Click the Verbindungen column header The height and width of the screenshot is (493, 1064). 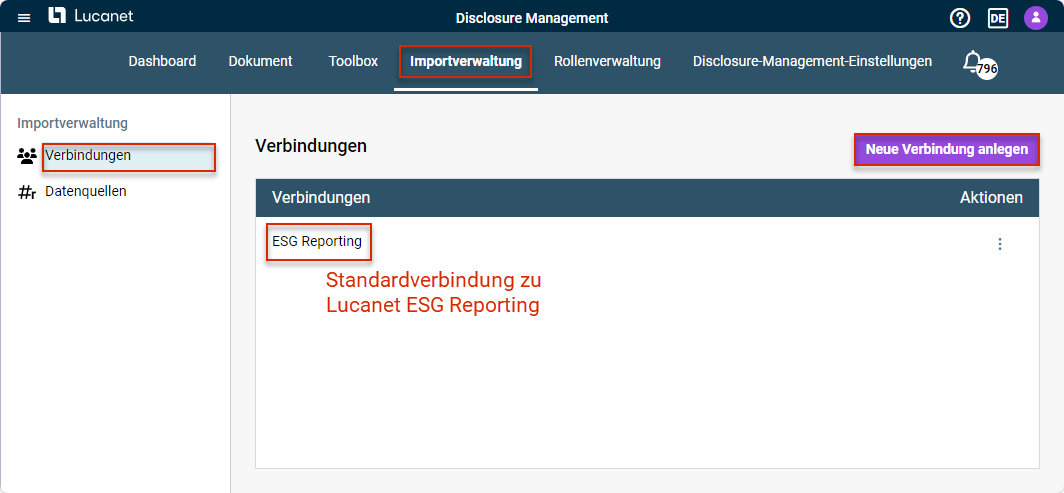[321, 198]
